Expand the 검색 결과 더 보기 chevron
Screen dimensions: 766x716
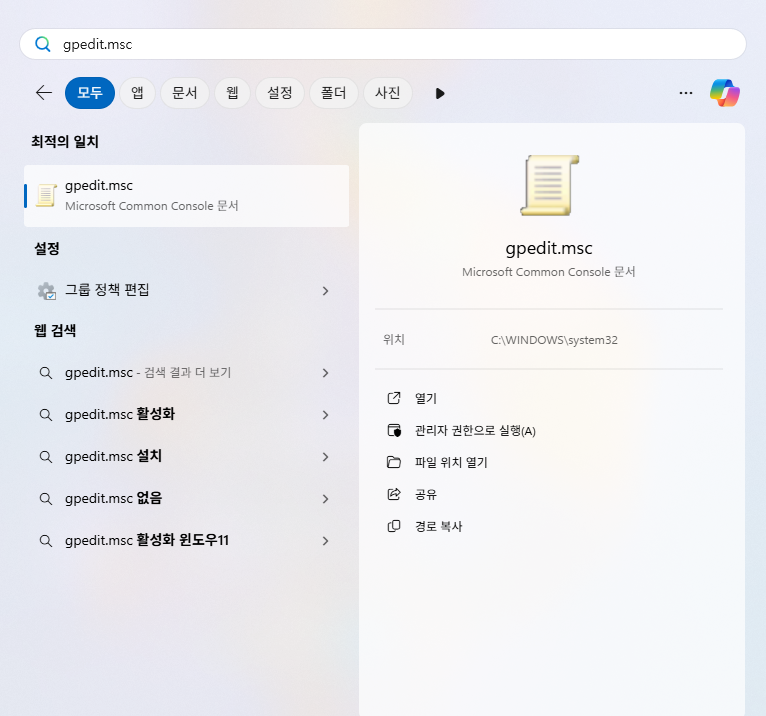tap(325, 373)
